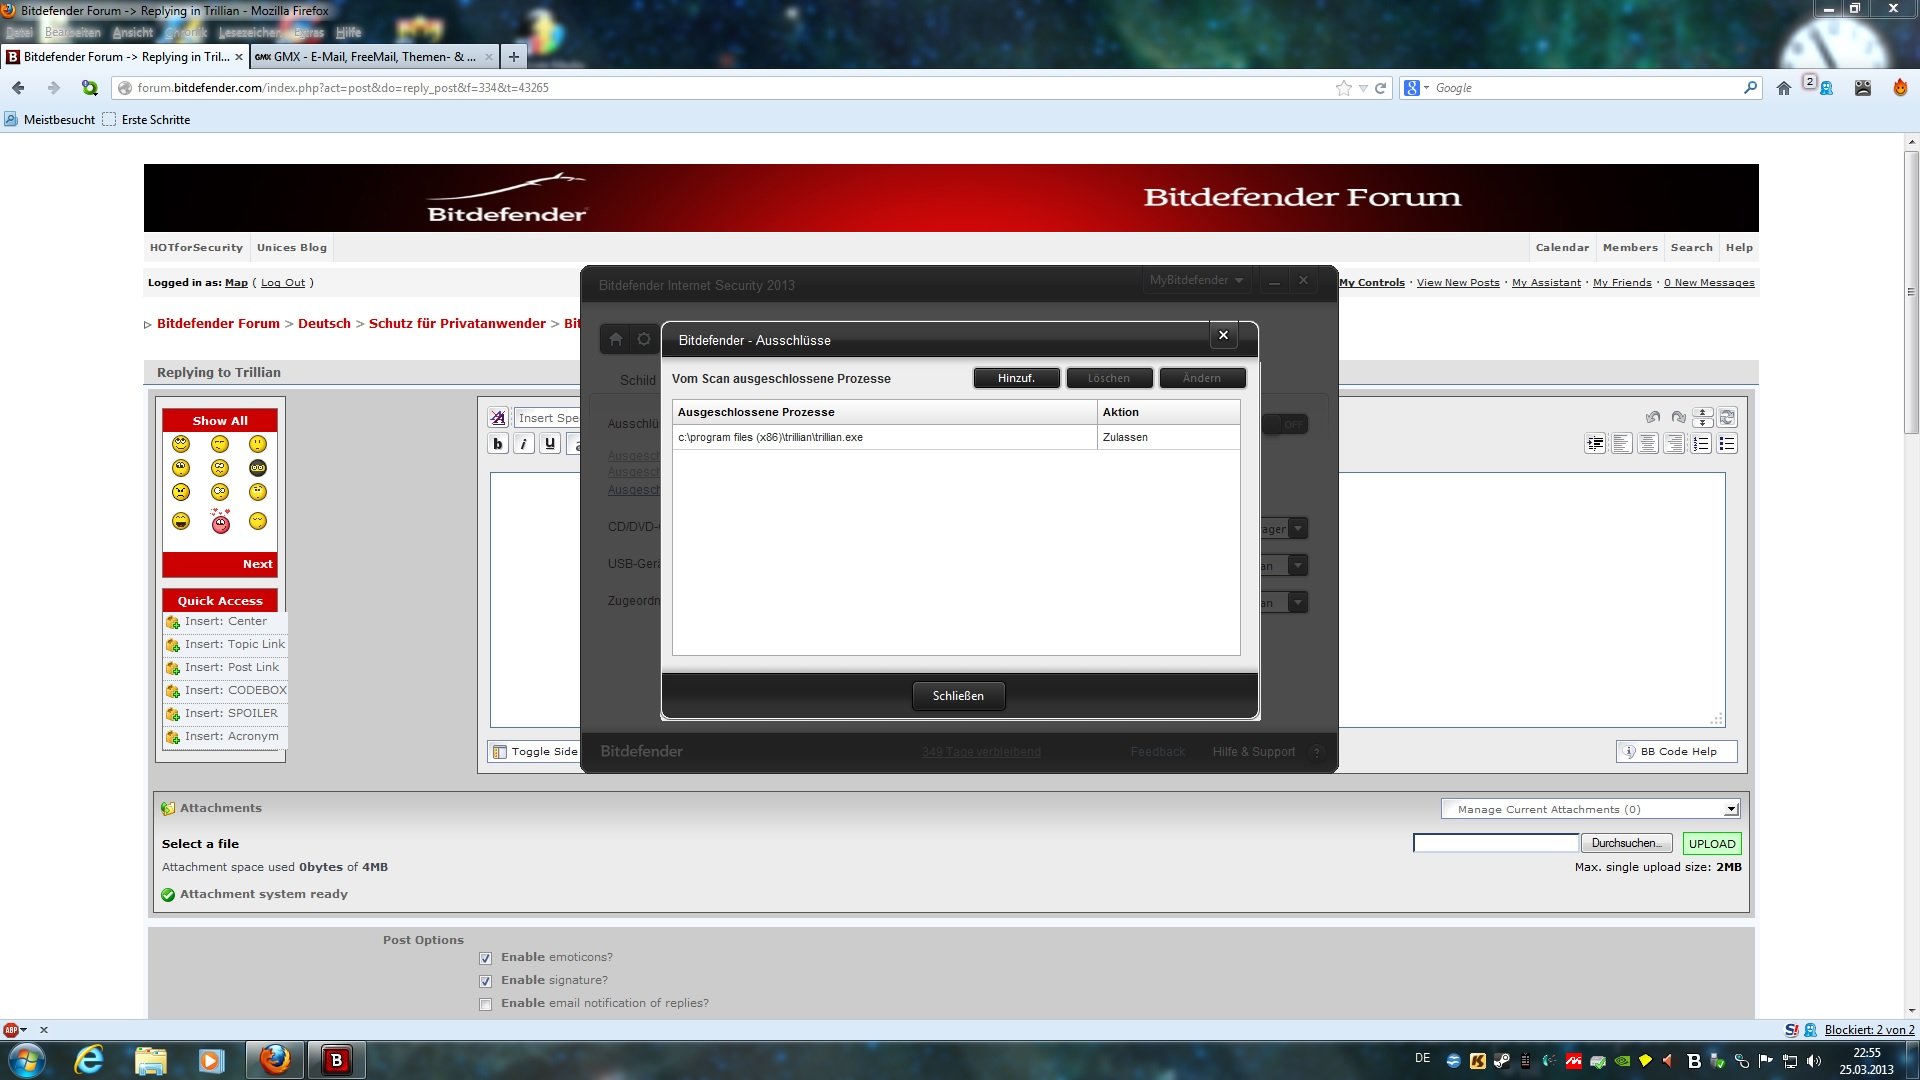Toggle the OFF switch in Bitdefender window
Viewport: 1920px width, 1080px height.
tap(1285, 425)
